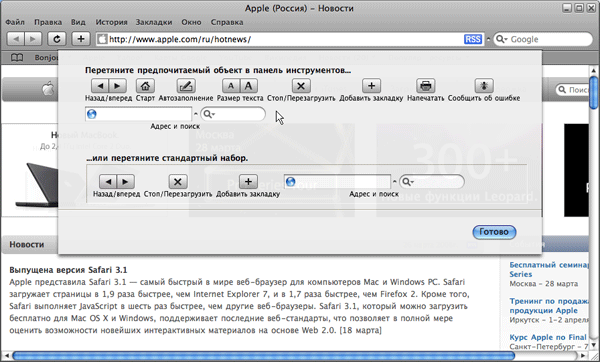600x362 pixels.
Task: Open the Окно menu
Action: click(x=191, y=22)
